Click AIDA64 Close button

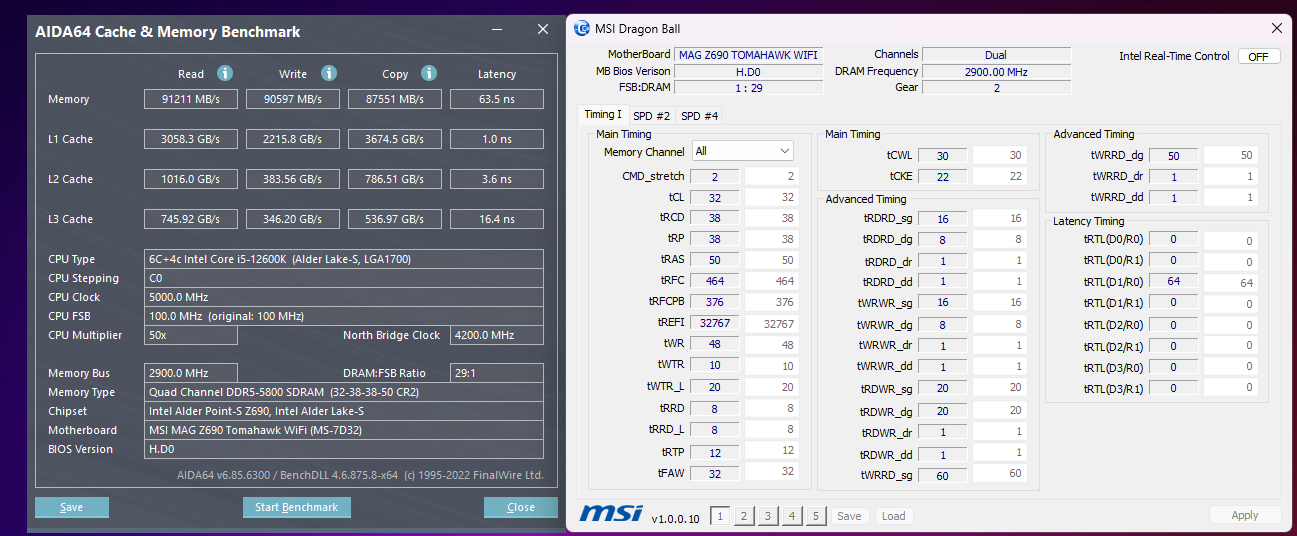[521, 507]
